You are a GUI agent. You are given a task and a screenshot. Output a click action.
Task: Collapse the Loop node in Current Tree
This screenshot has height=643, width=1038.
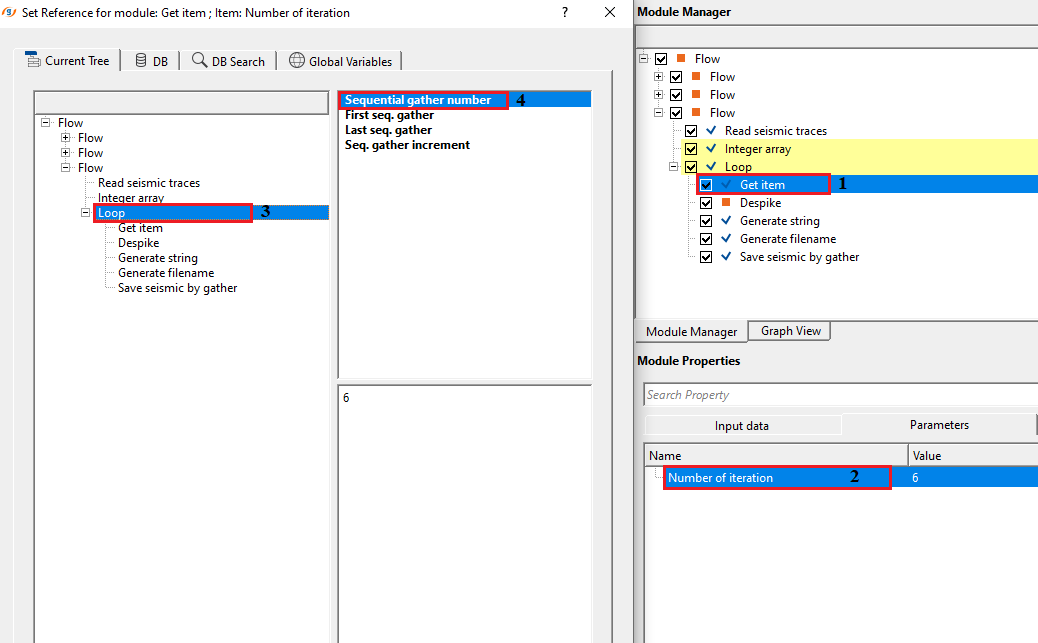pyautogui.click(x=85, y=213)
